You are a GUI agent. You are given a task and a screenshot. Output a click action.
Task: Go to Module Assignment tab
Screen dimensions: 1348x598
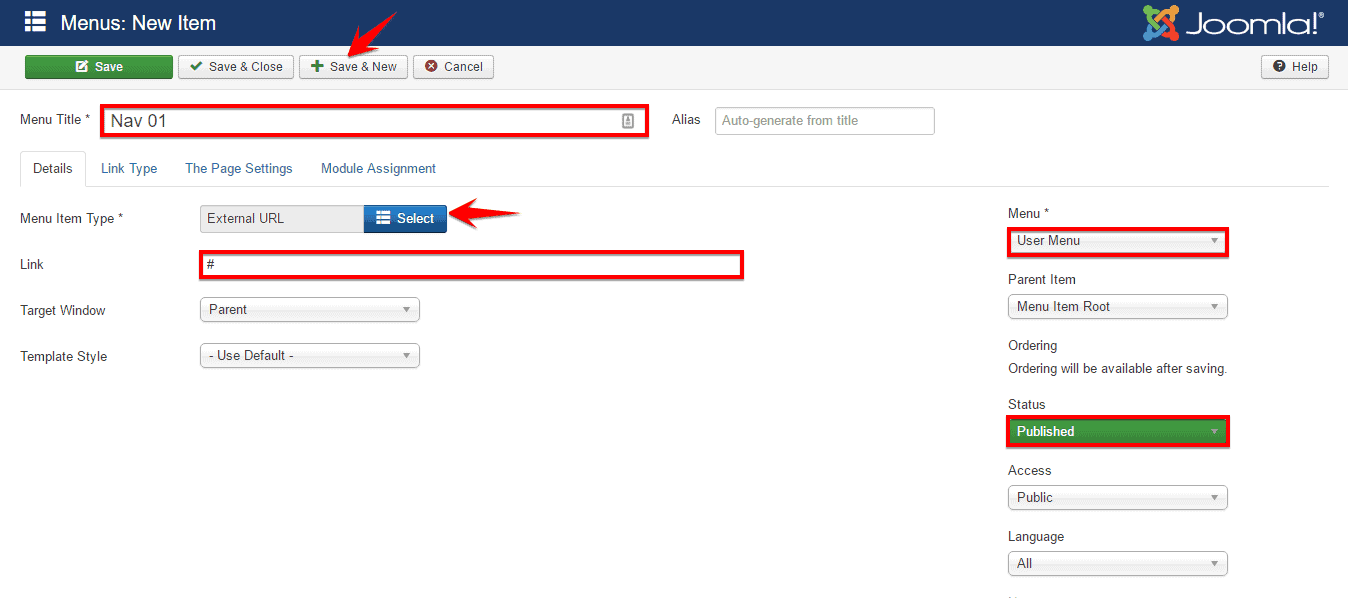tap(378, 168)
